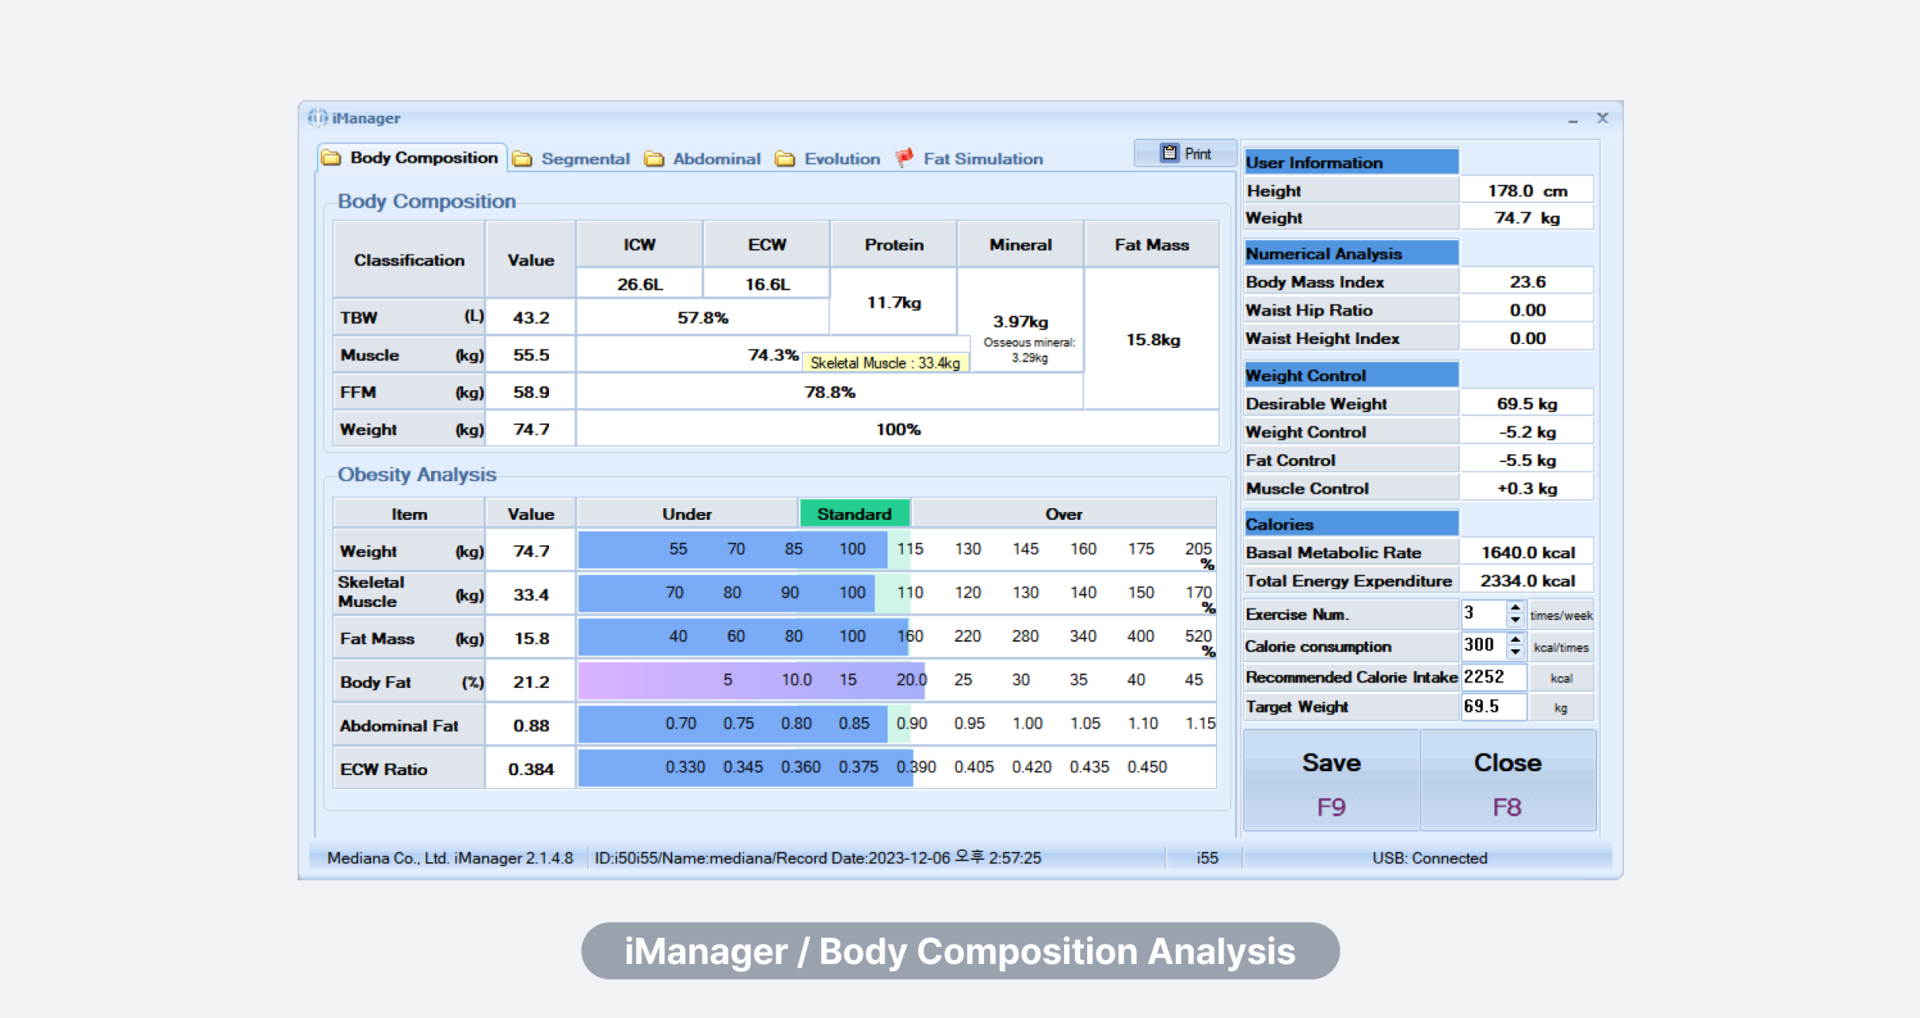This screenshot has height=1018, width=1920.
Task: Click the Recommended Calorie Intake field
Action: click(1493, 678)
